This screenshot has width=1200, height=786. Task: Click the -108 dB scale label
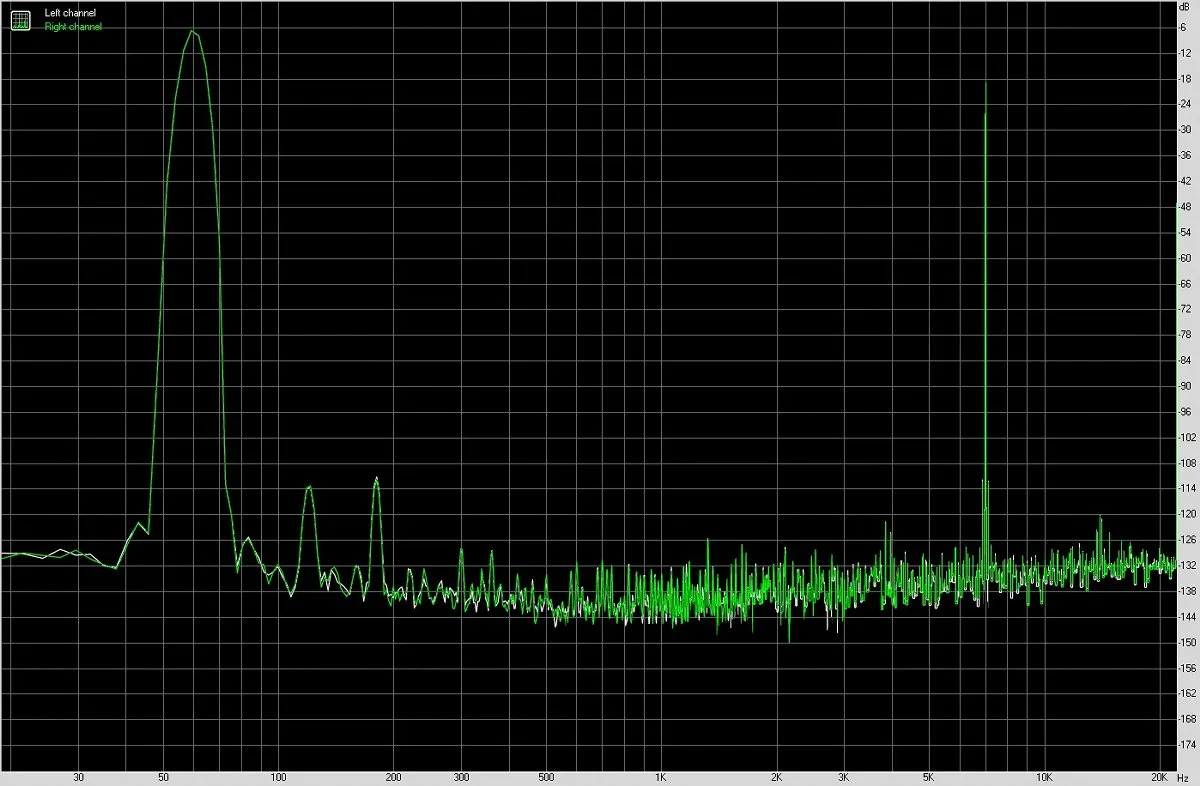click(x=1187, y=463)
